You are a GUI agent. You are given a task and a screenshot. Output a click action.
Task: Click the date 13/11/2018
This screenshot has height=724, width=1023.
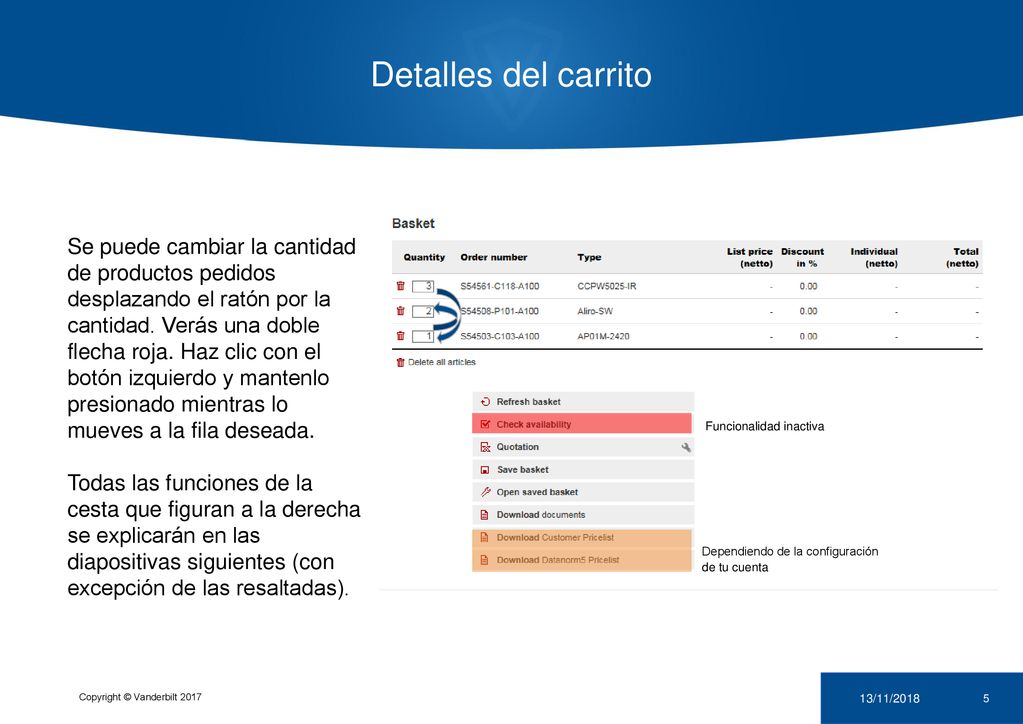pyautogui.click(x=889, y=699)
